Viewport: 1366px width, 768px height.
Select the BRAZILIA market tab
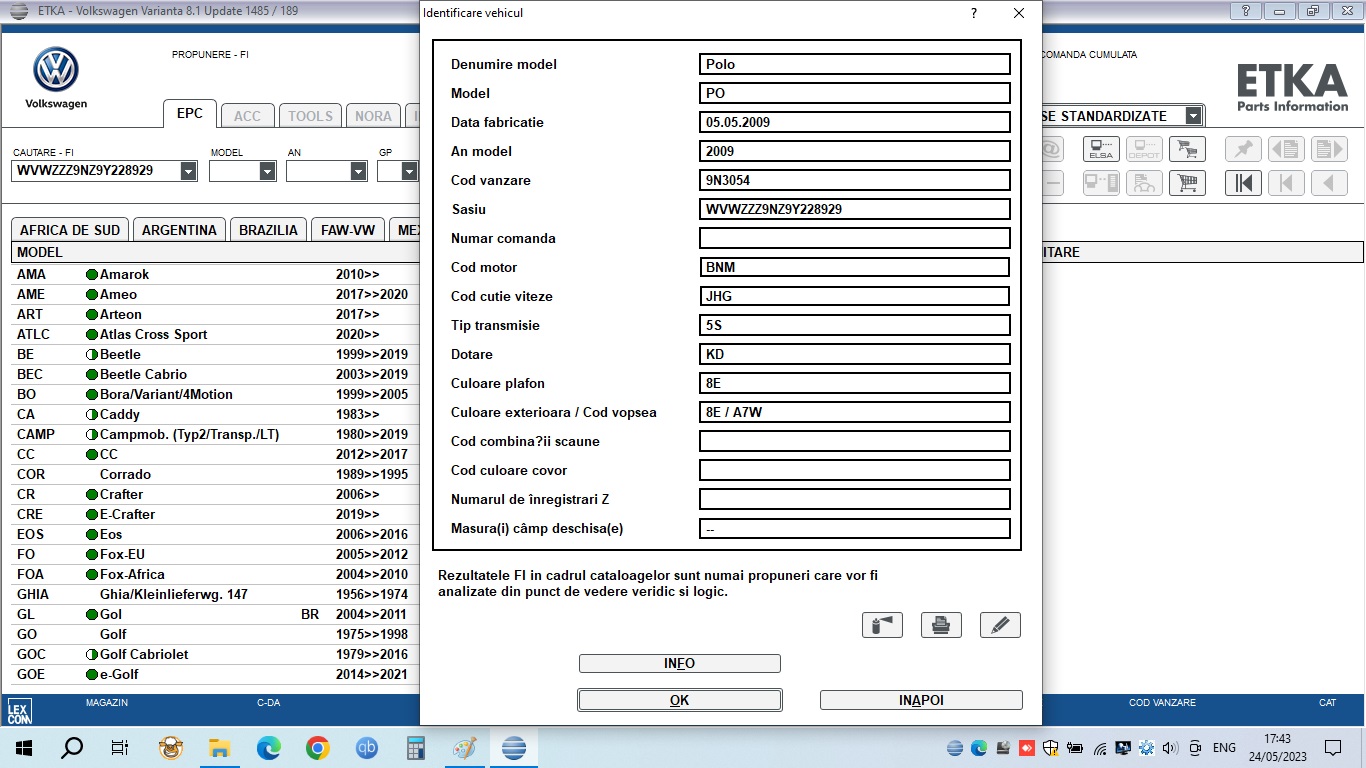point(268,230)
